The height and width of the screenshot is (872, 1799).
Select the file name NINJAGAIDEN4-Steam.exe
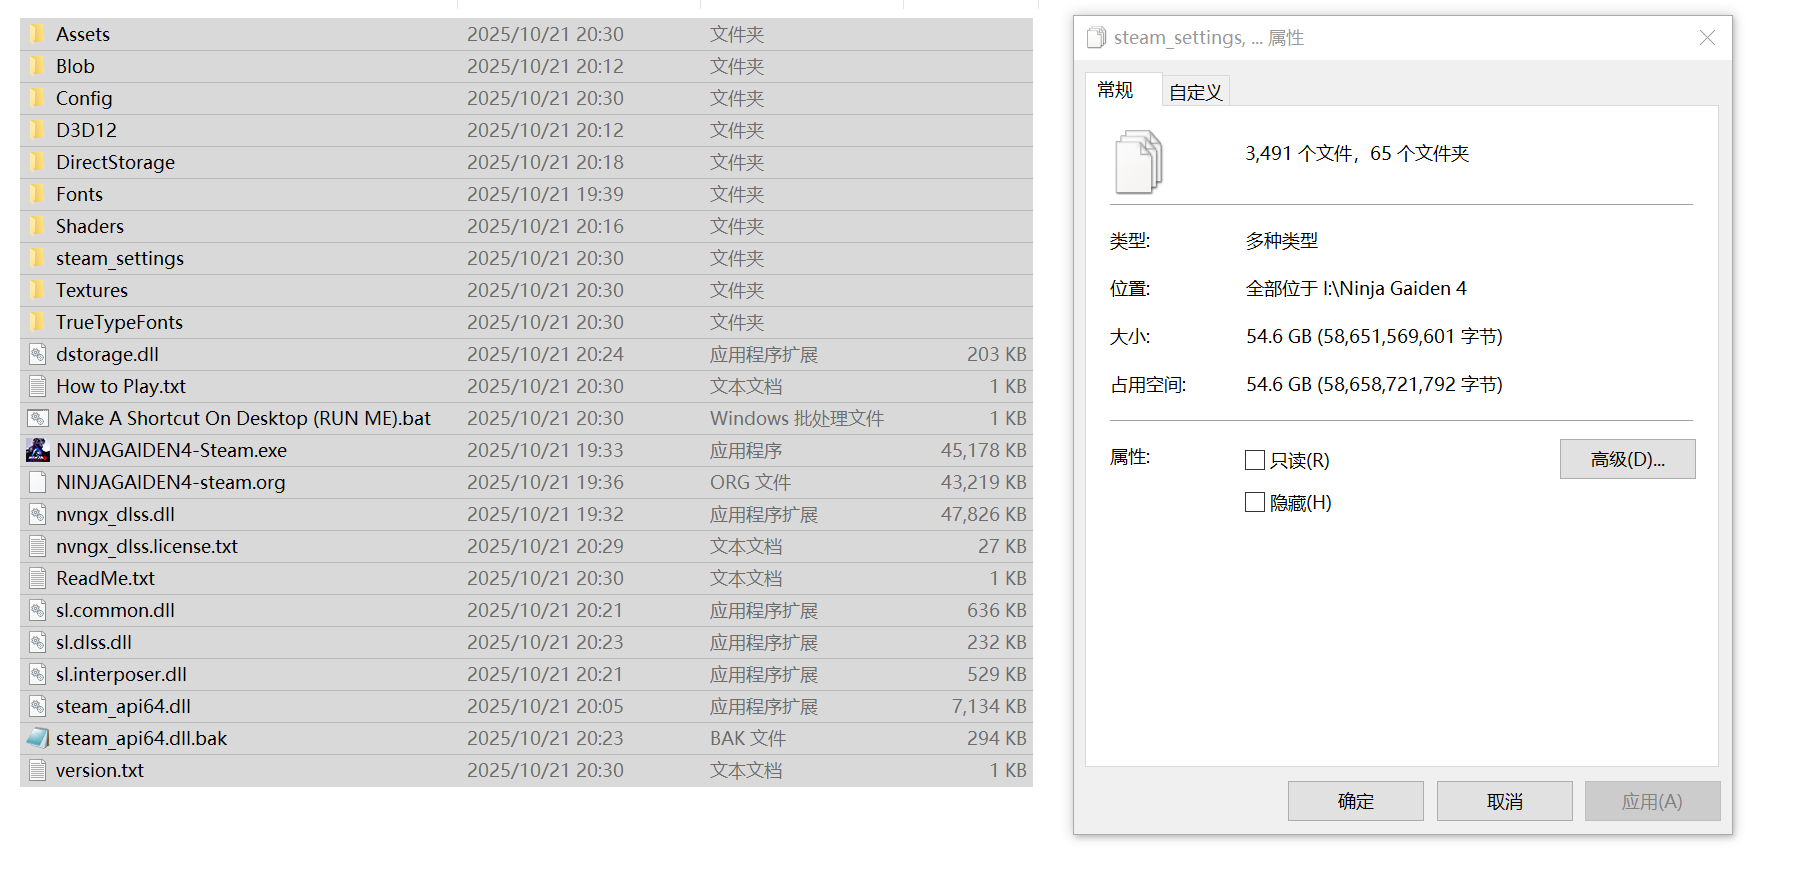[x=171, y=450]
